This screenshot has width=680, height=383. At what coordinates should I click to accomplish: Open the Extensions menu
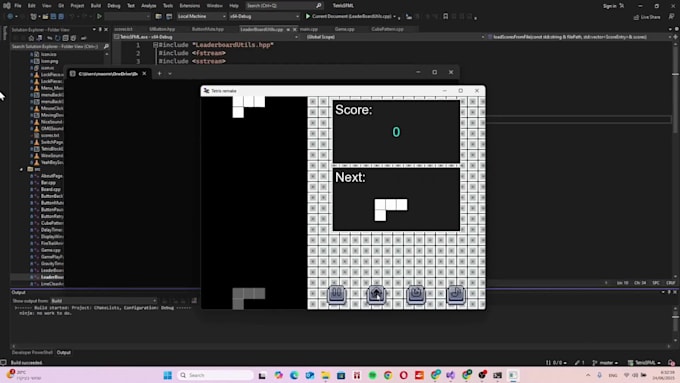point(190,6)
